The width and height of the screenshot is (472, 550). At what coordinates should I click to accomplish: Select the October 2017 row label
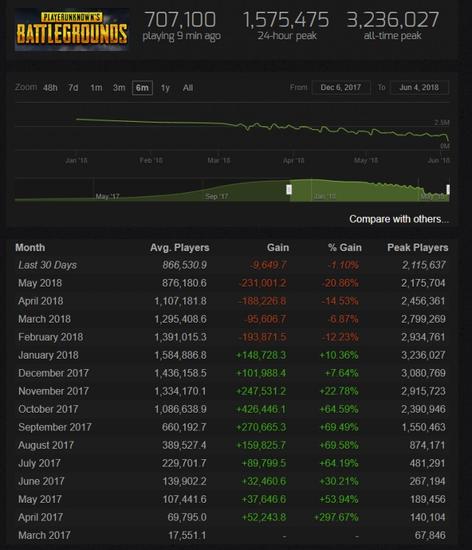coord(48,409)
